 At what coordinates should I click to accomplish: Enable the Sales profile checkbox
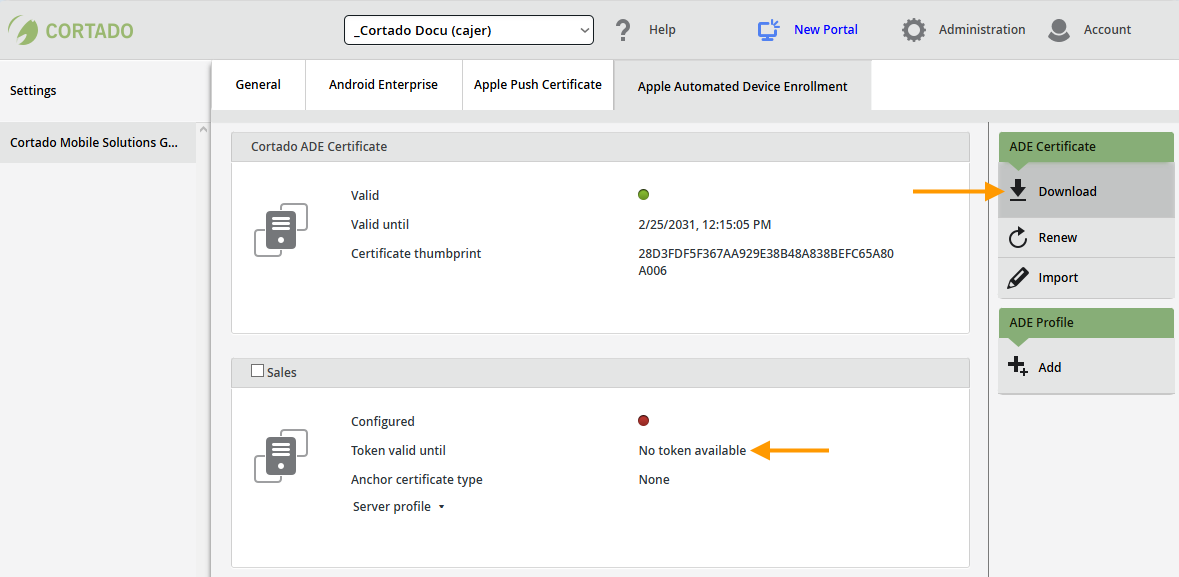tap(256, 370)
